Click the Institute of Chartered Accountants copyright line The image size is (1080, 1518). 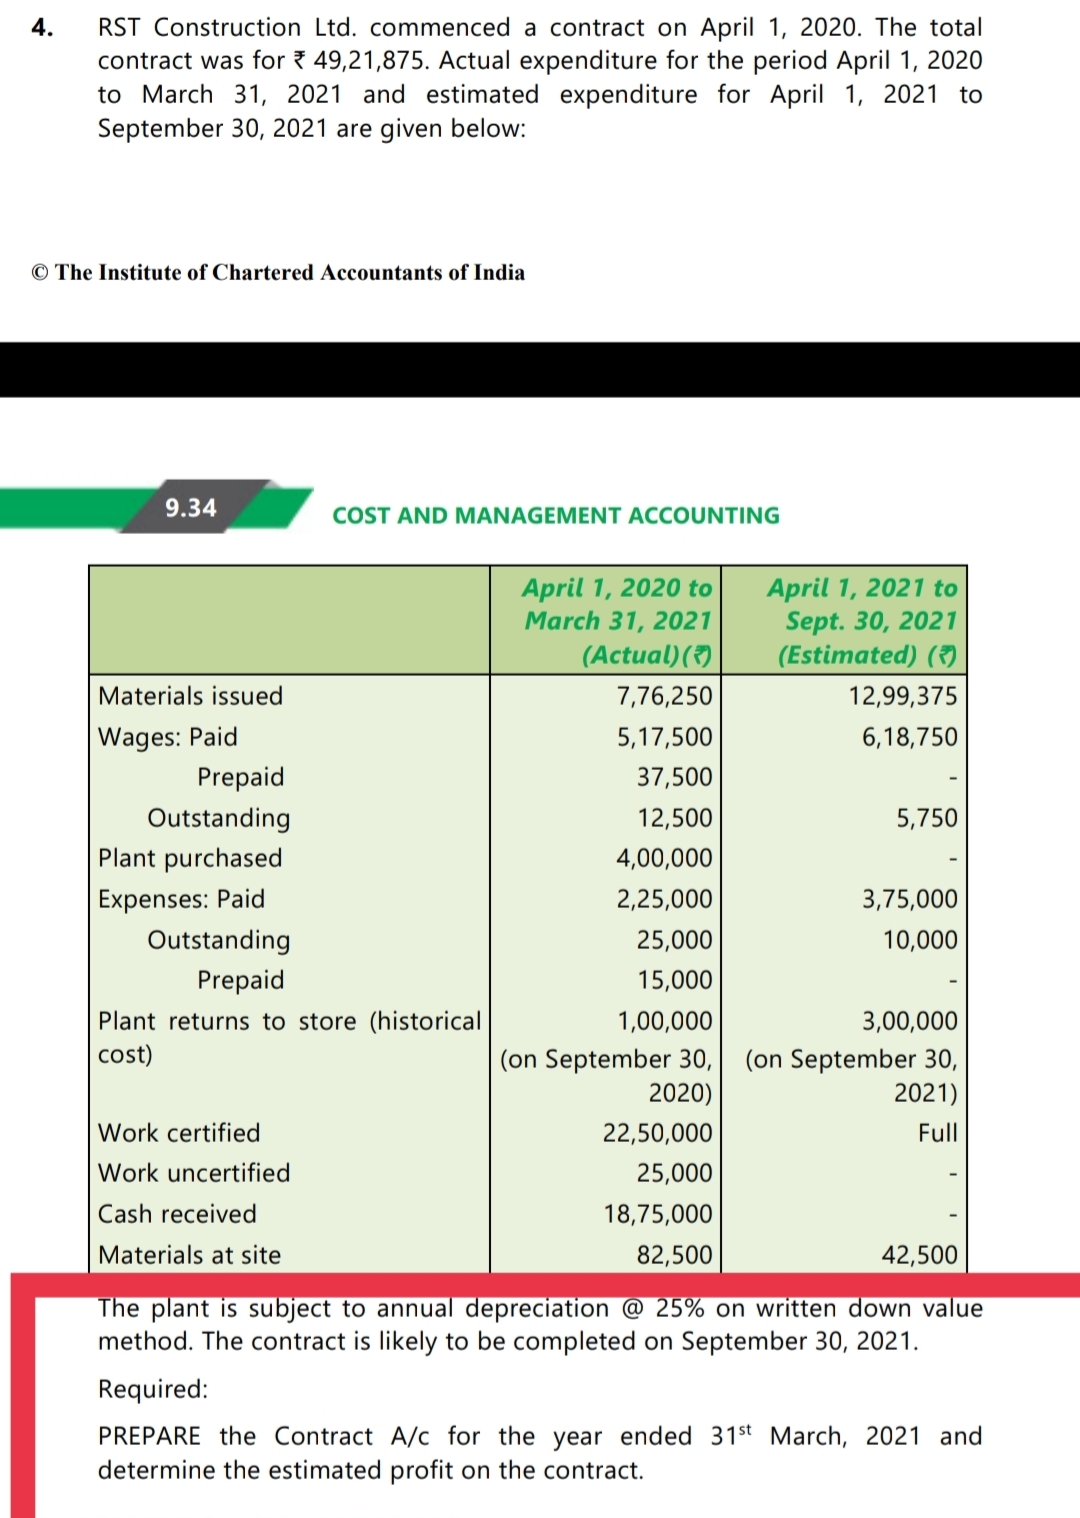[278, 273]
